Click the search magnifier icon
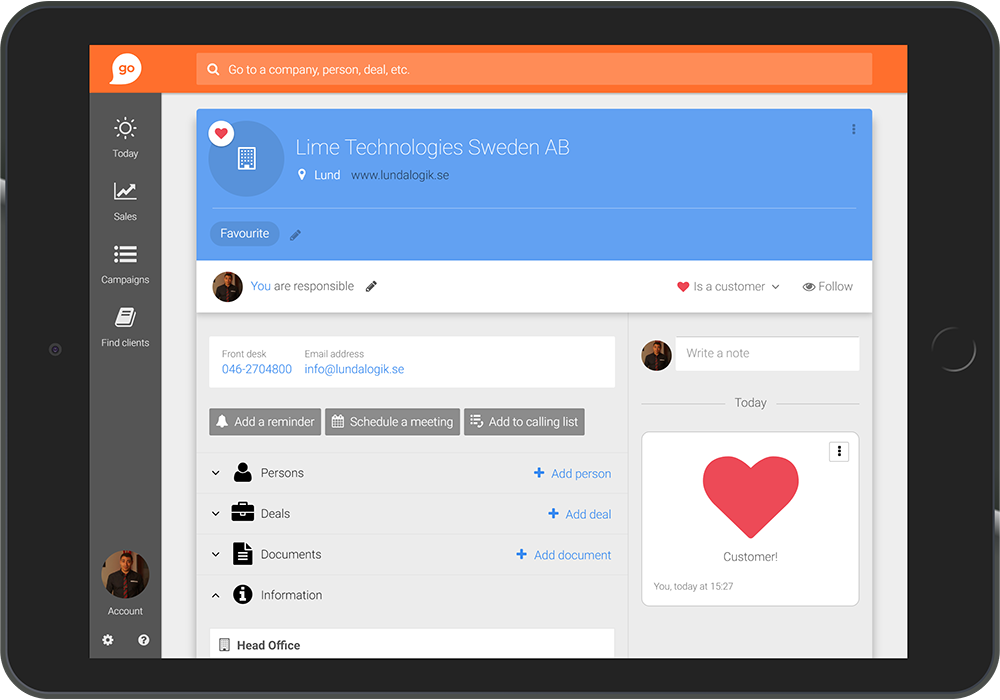 coord(213,69)
